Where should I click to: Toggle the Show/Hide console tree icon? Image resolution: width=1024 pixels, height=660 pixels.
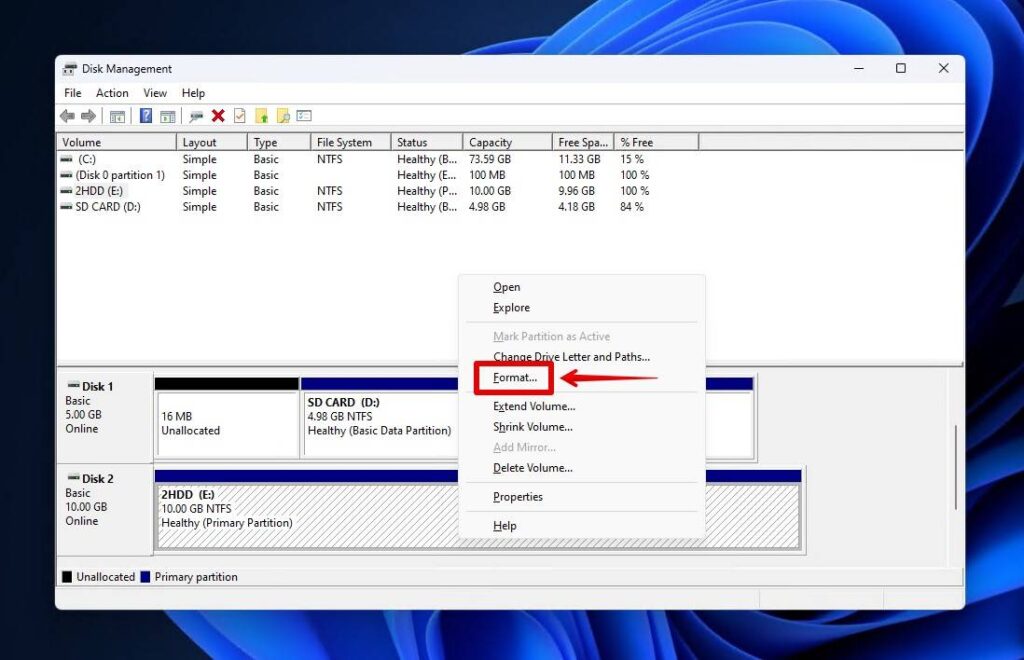pyautogui.click(x=117, y=116)
